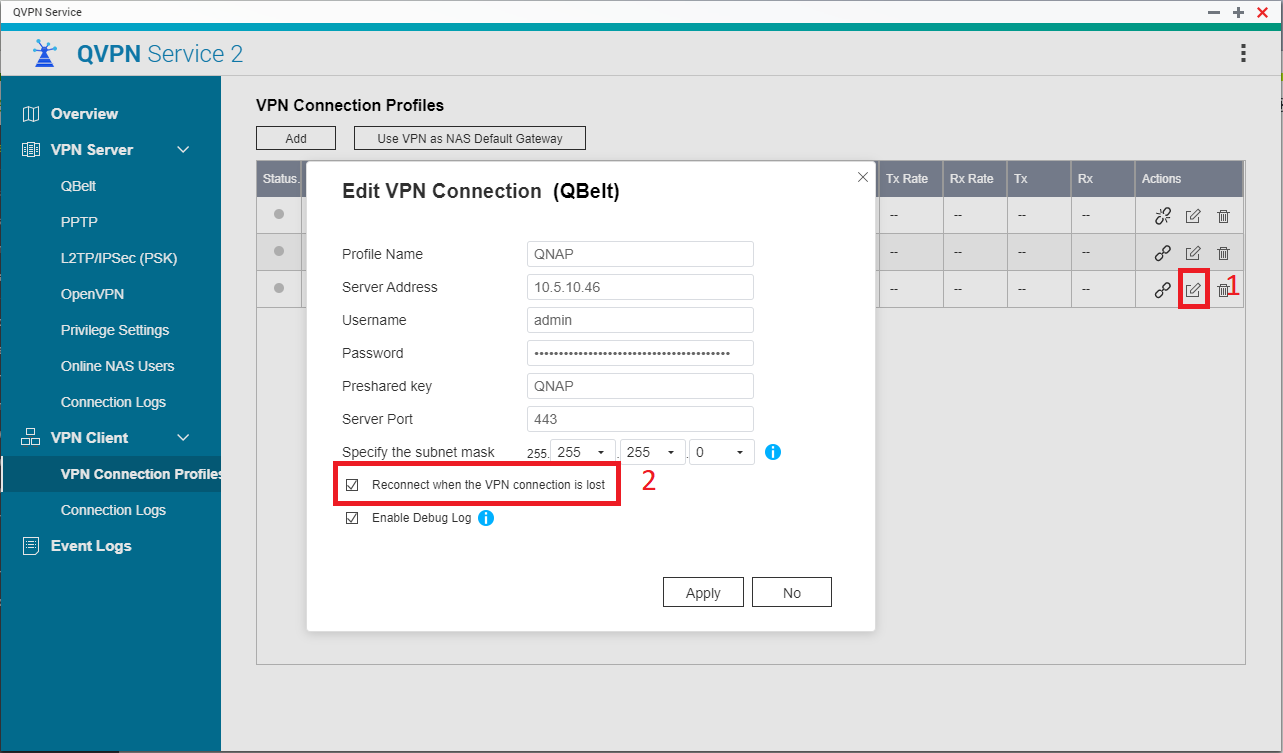Click the connect icon in the first profile row
Image resolution: width=1283 pixels, height=753 pixels.
pos(1162,215)
